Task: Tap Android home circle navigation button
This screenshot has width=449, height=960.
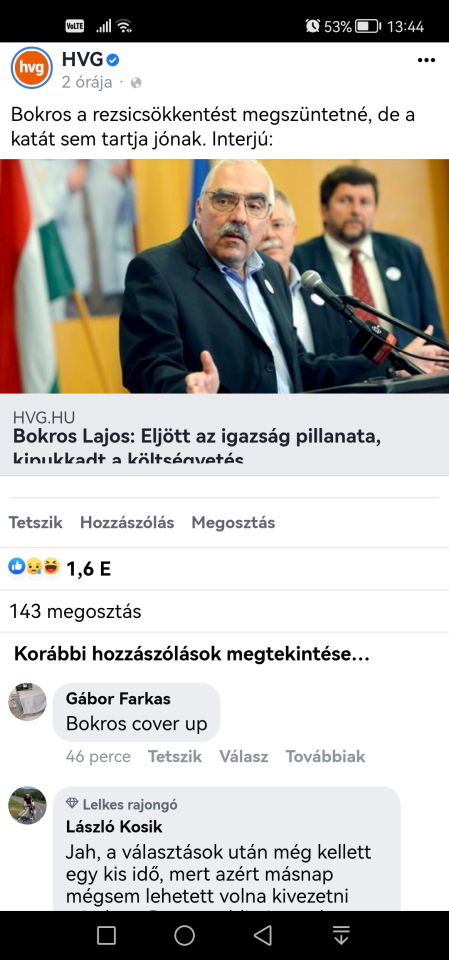Action: pyautogui.click(x=184, y=935)
